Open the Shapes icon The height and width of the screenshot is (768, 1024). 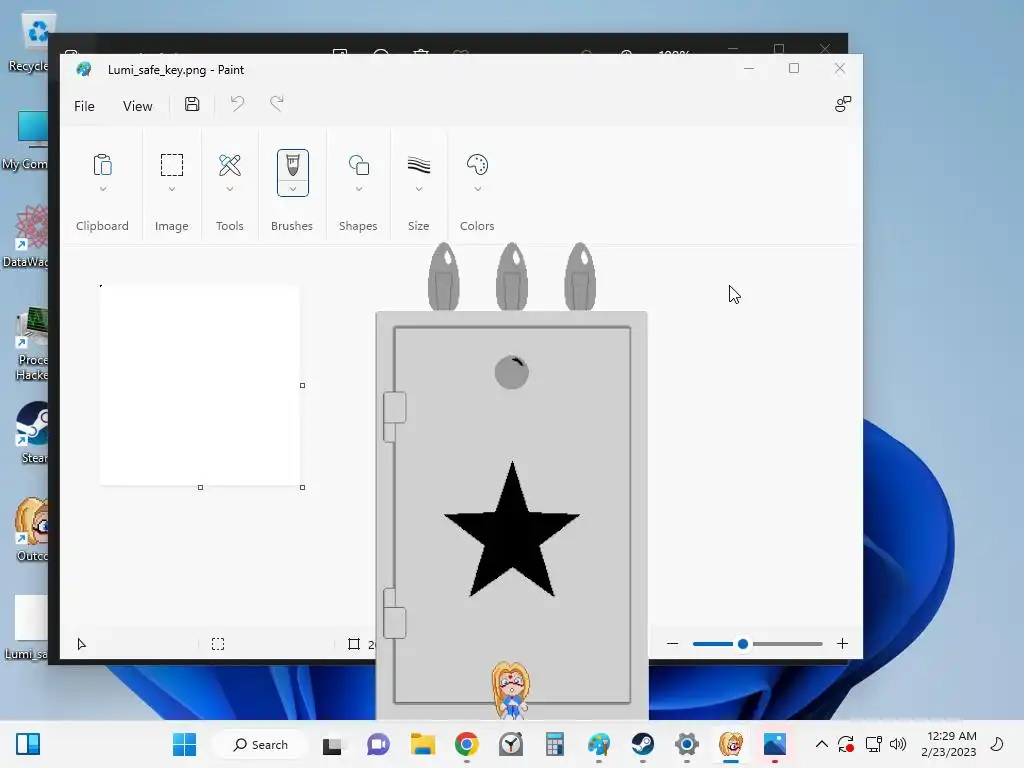click(x=359, y=165)
